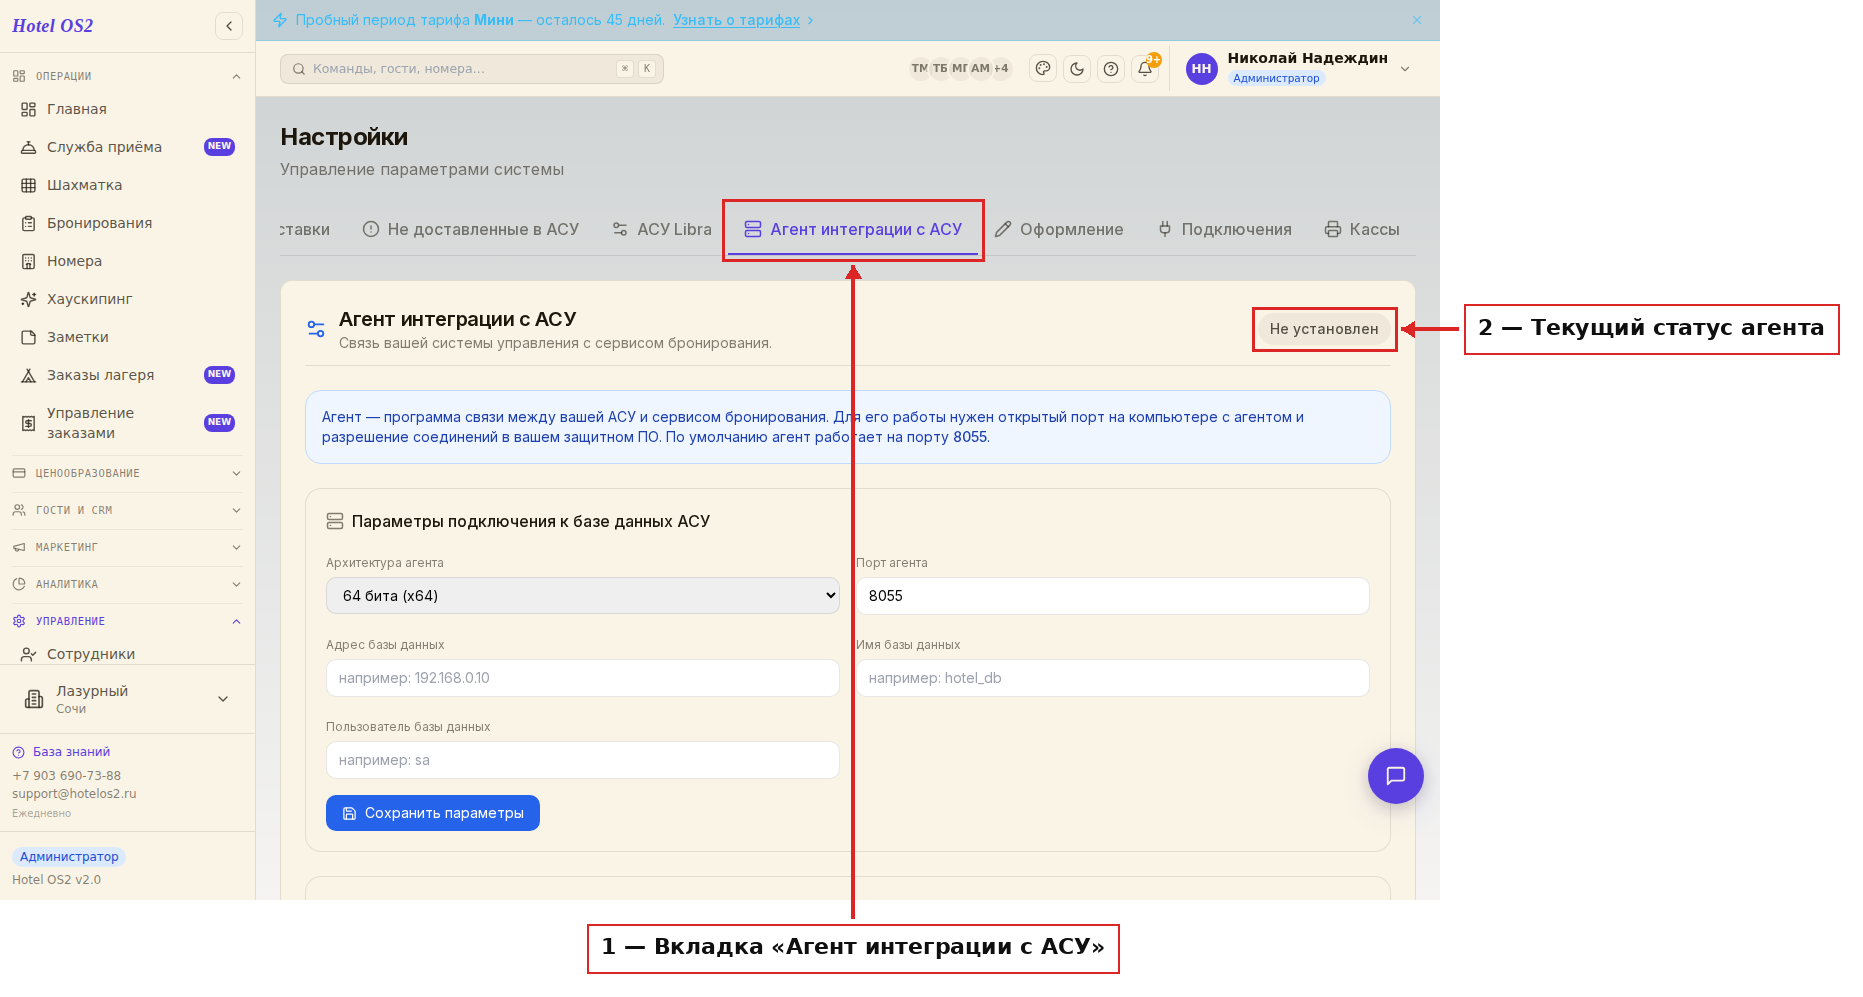Click the lightning icon in trial banner

[280, 20]
